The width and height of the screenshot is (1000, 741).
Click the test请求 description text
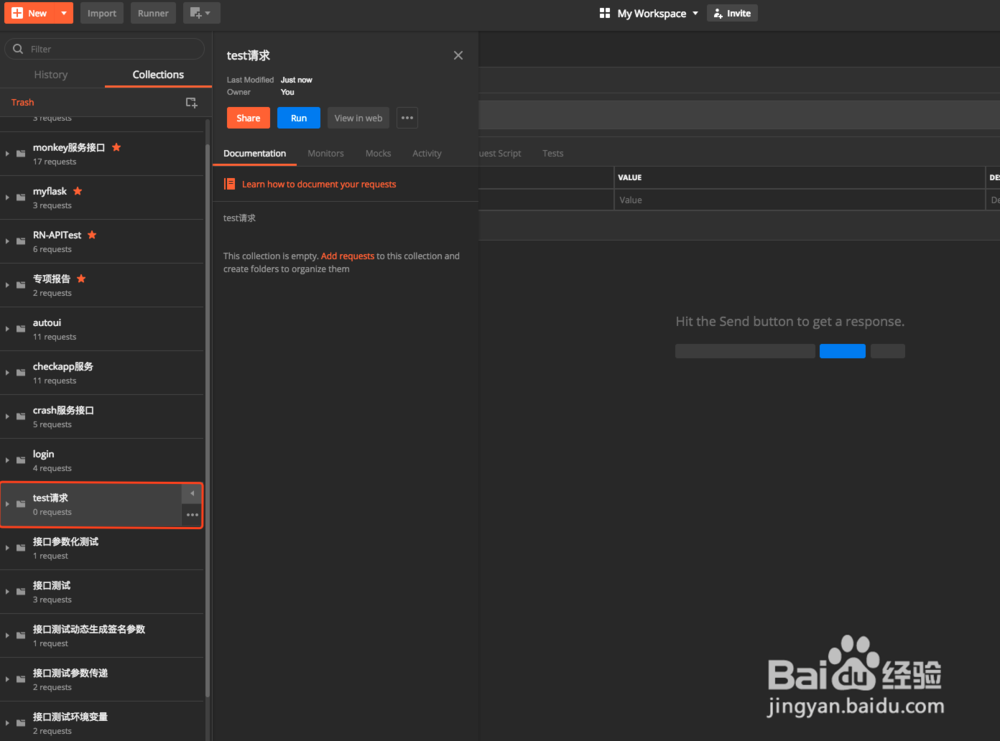coord(239,218)
